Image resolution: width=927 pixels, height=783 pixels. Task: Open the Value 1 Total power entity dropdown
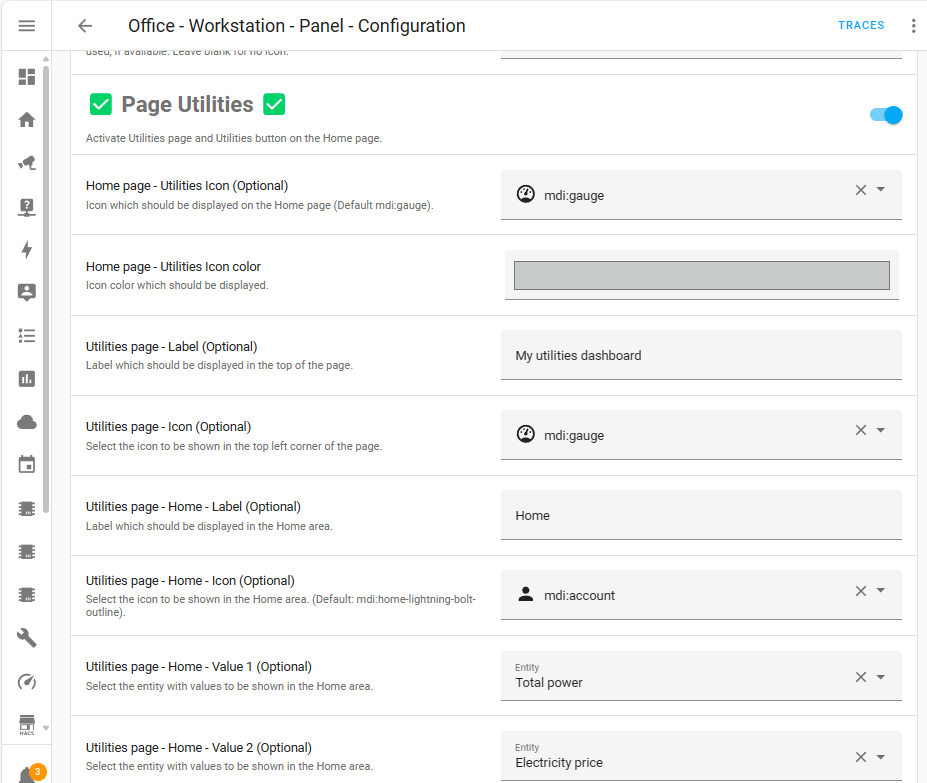[x=881, y=677]
